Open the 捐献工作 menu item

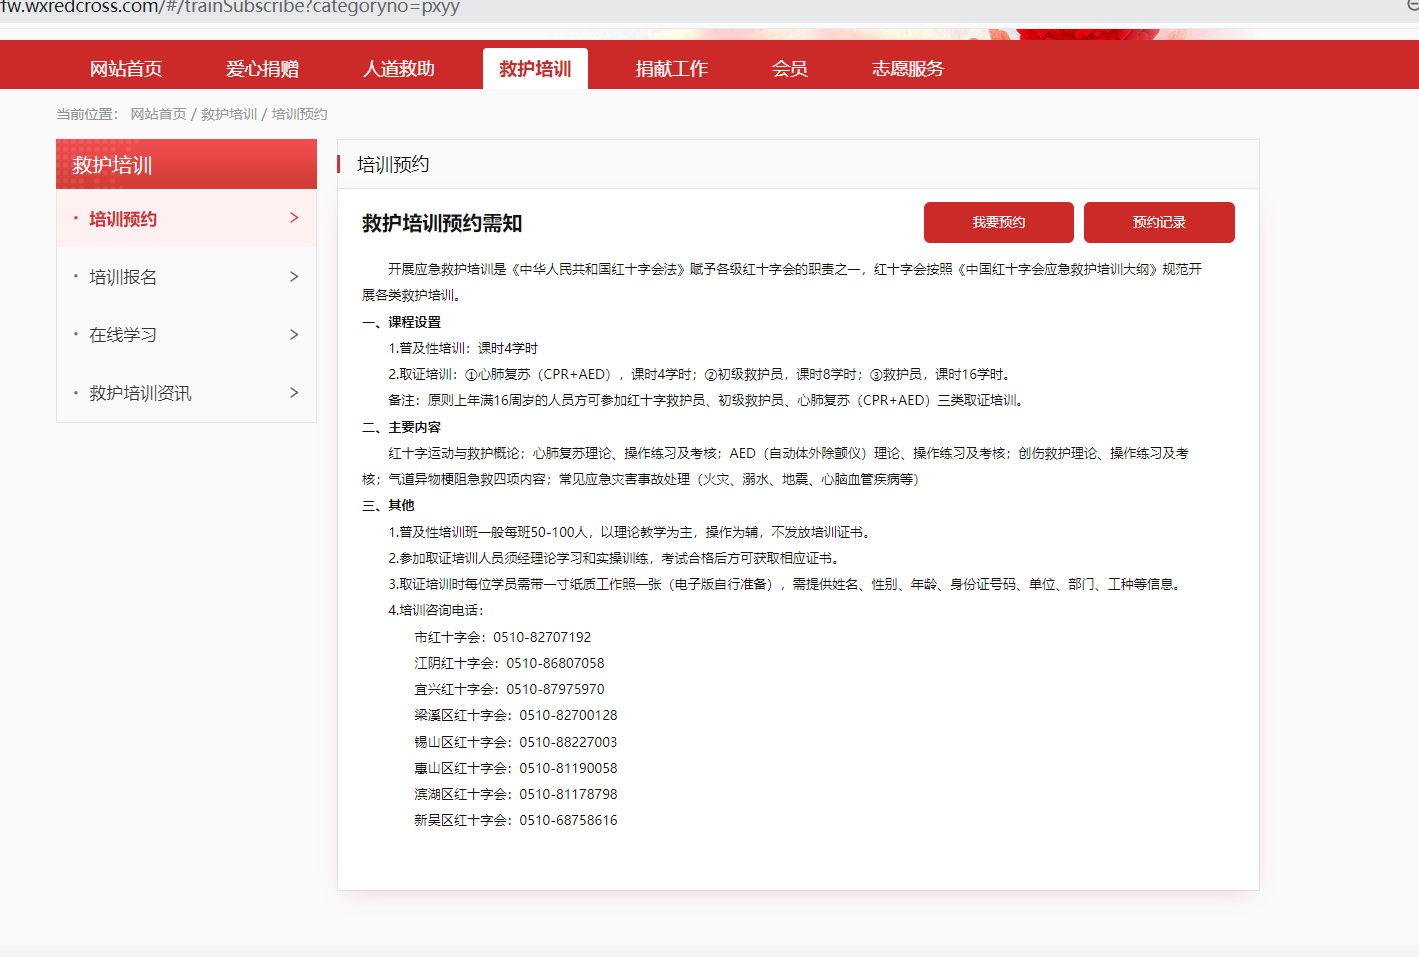pos(671,69)
